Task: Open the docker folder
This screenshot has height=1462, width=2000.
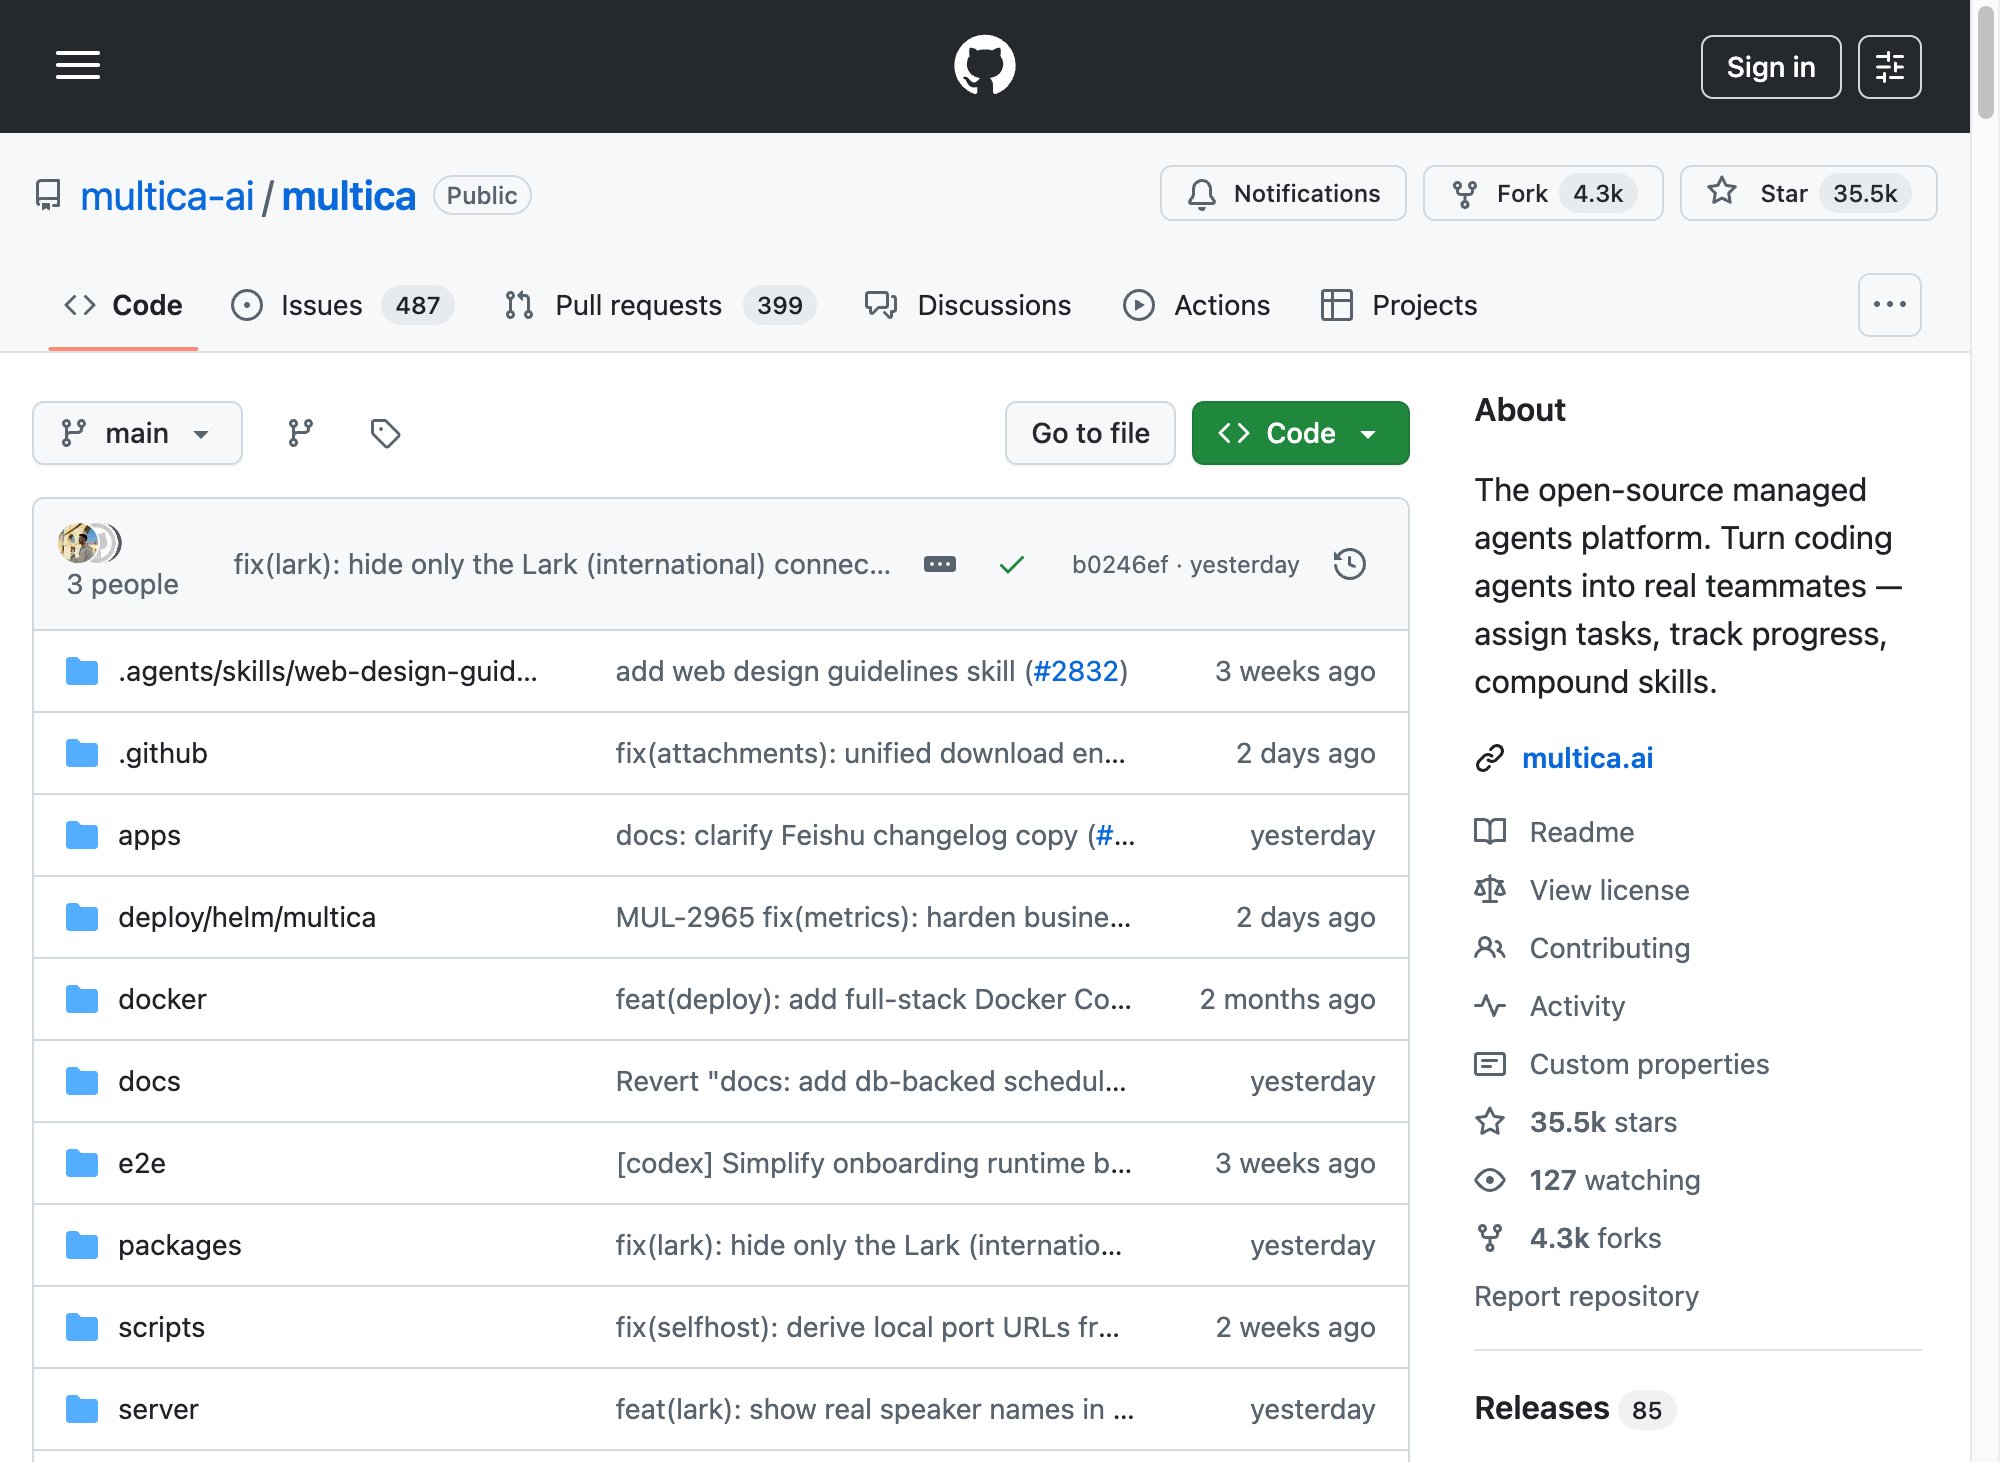Action: pyautogui.click(x=162, y=999)
